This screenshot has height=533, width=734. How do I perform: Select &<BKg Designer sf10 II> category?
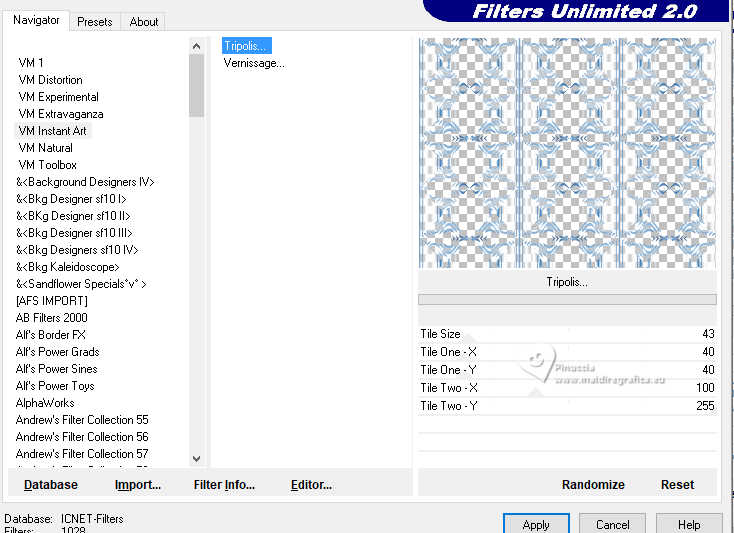pyautogui.click(x=73, y=216)
